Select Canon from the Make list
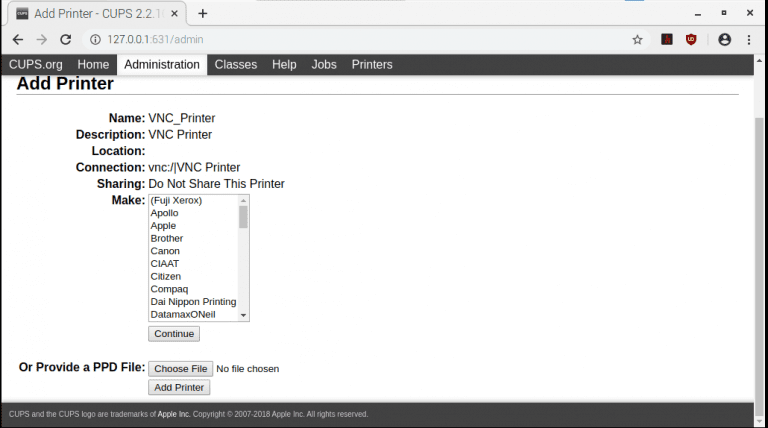This screenshot has width=768, height=428. 165,251
